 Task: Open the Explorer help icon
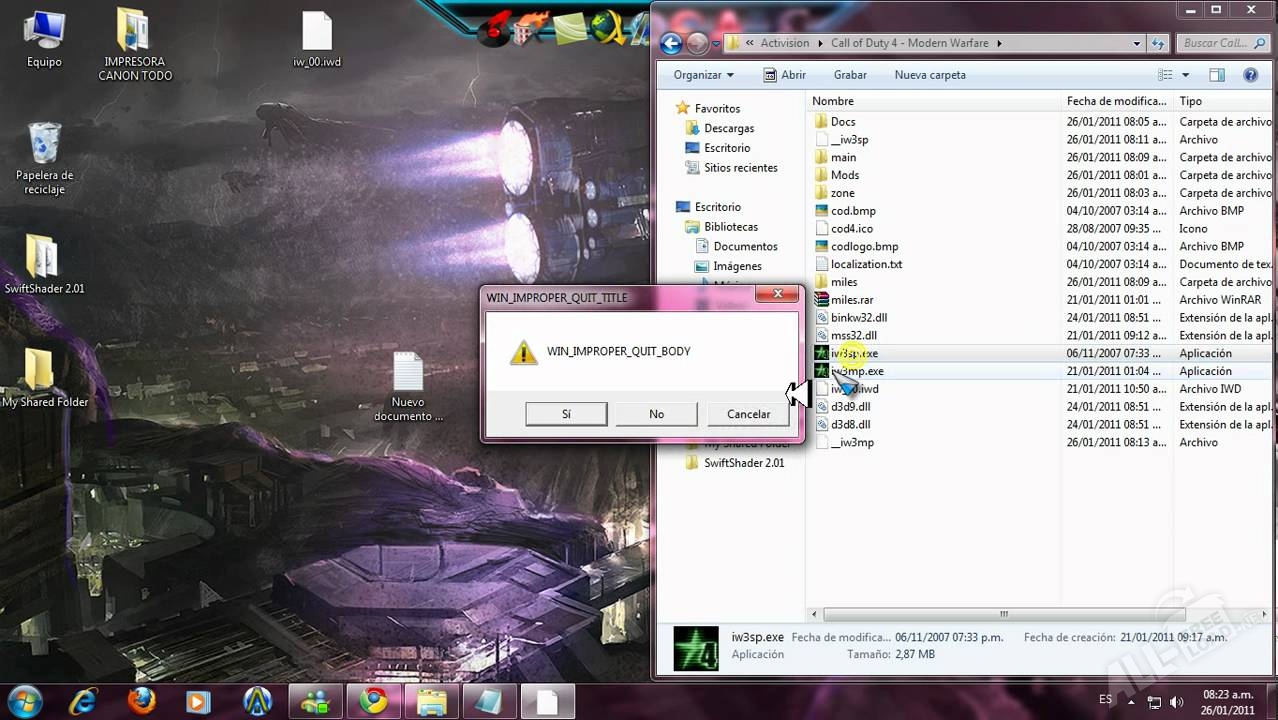point(1250,75)
